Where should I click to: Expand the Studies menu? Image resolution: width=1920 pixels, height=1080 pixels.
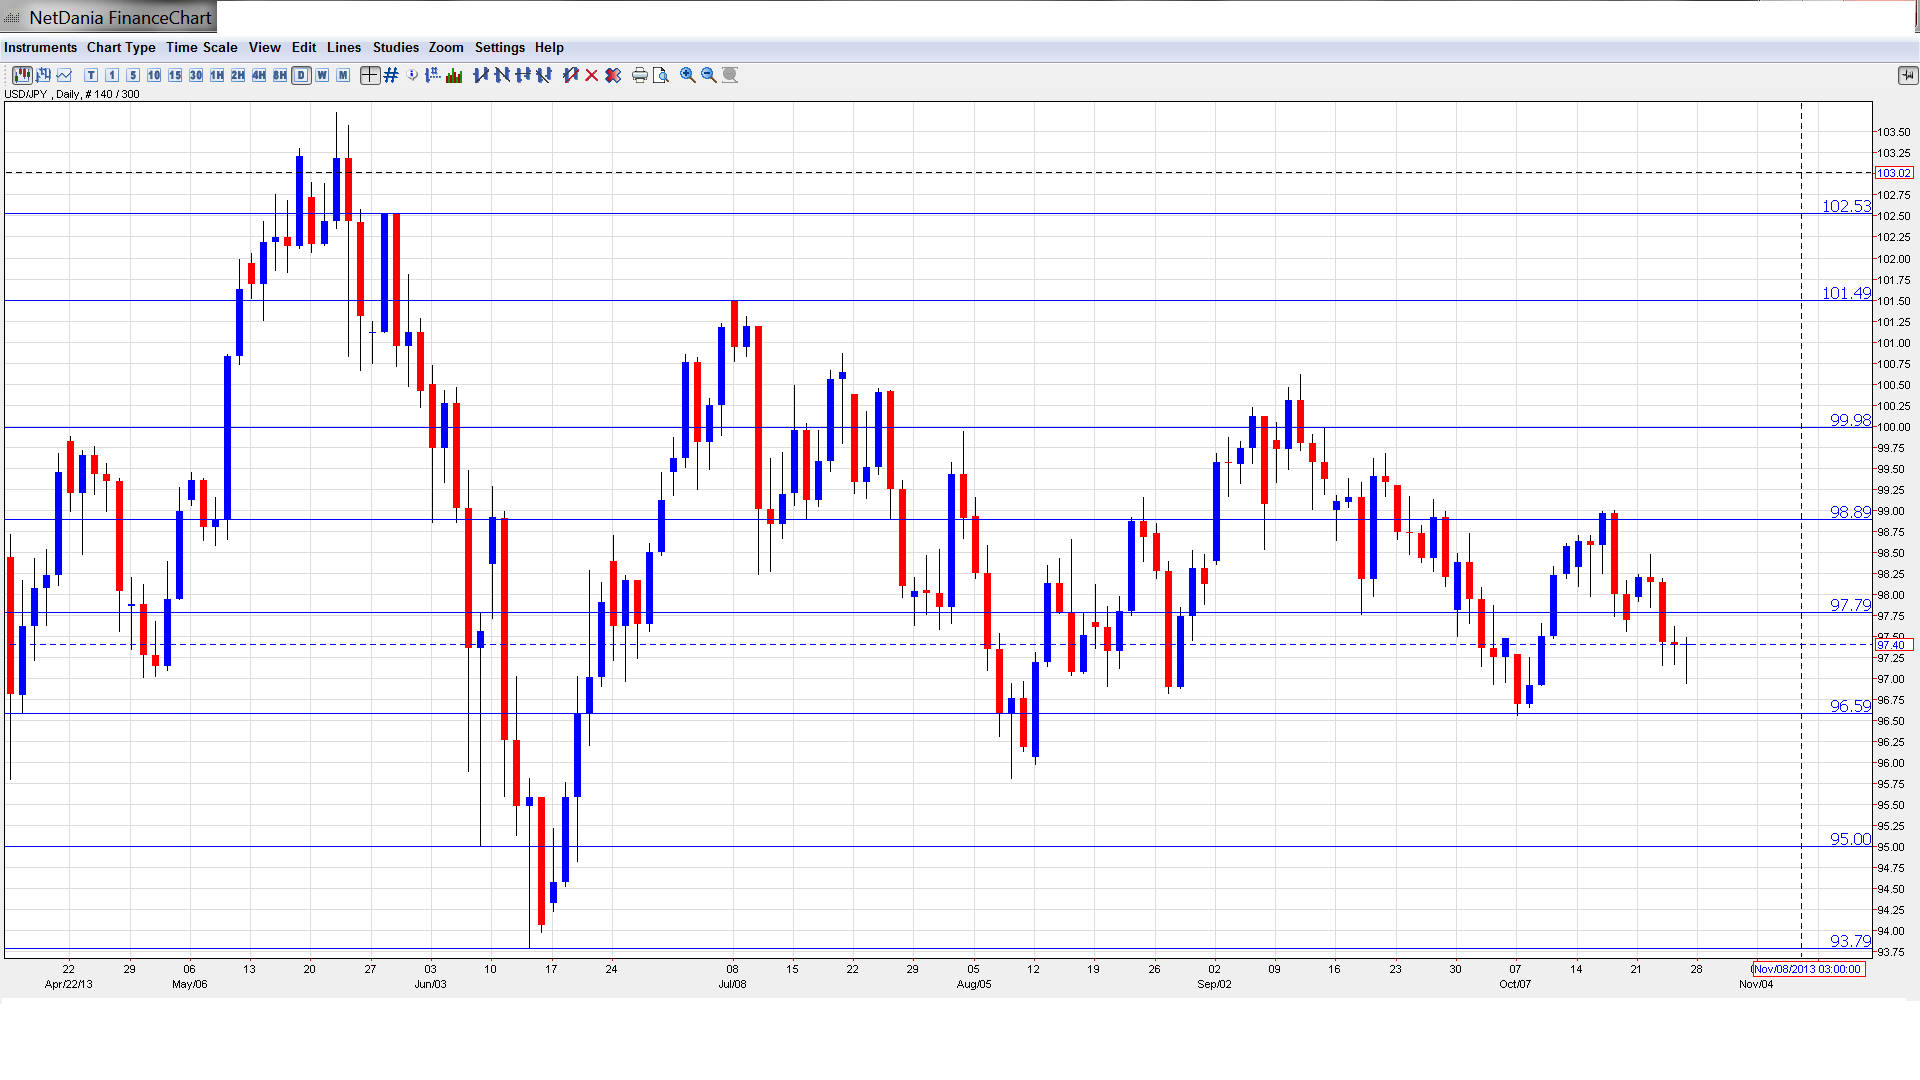(x=395, y=47)
